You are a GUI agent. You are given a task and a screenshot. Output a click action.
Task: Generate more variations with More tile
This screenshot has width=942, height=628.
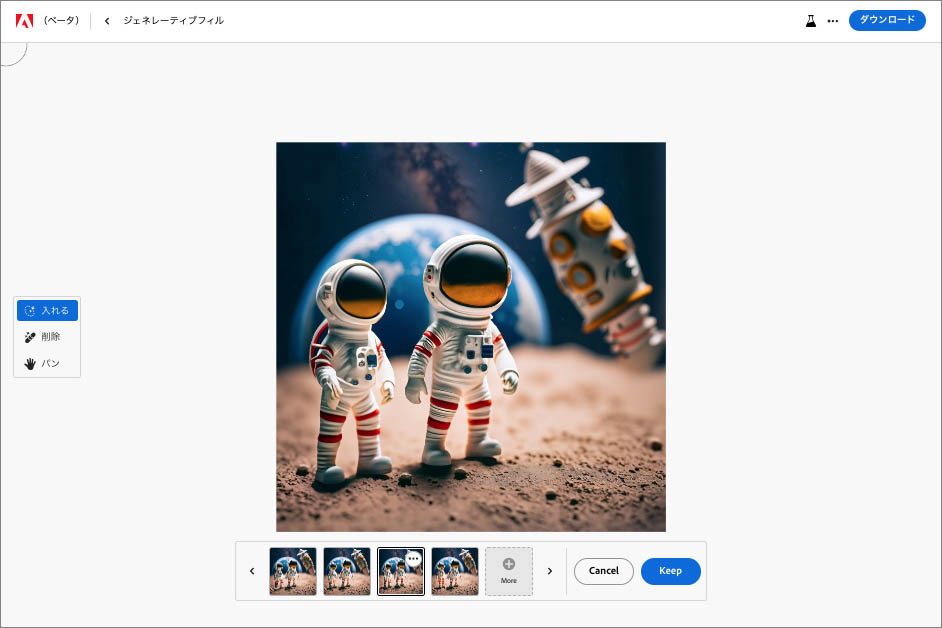(x=508, y=571)
